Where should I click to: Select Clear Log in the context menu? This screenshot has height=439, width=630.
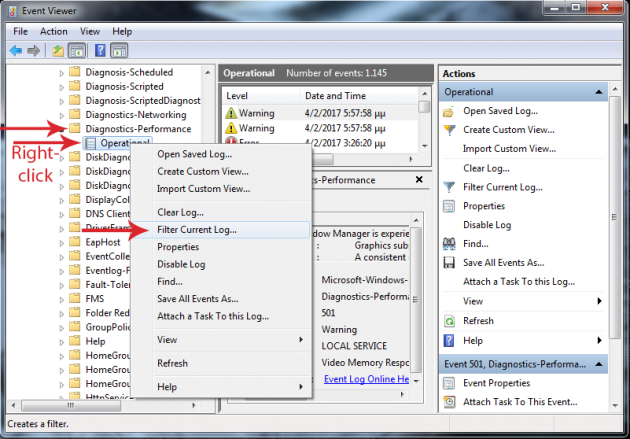point(180,212)
